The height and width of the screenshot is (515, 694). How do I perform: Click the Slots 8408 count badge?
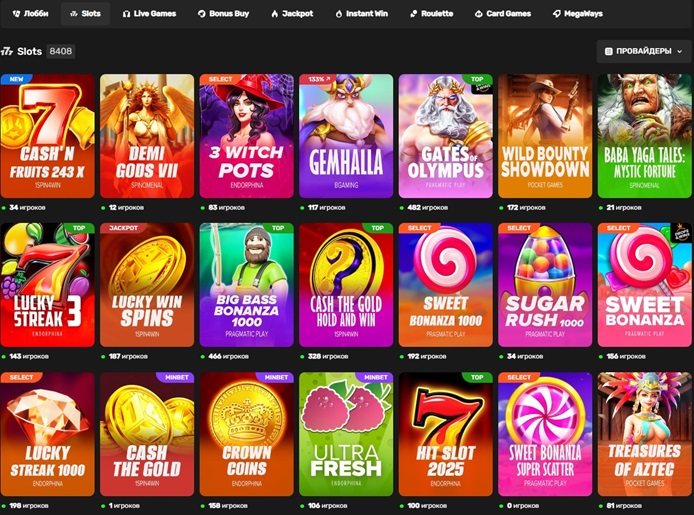(x=61, y=51)
